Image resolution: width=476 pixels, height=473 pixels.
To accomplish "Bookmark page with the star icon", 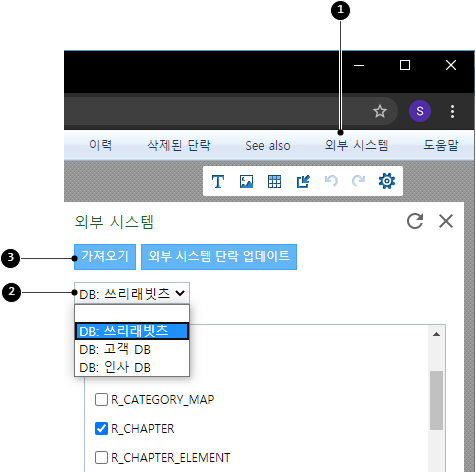I will click(x=380, y=111).
